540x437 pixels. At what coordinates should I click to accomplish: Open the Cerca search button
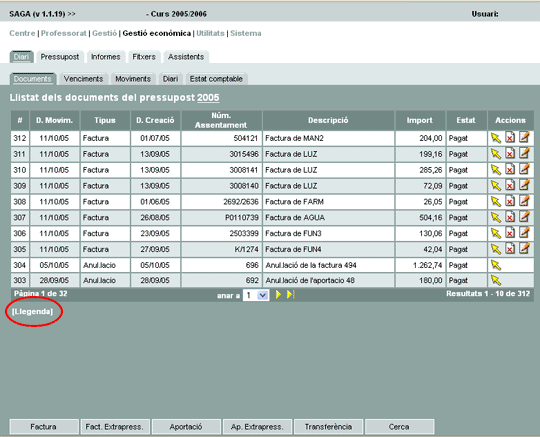coord(399,427)
